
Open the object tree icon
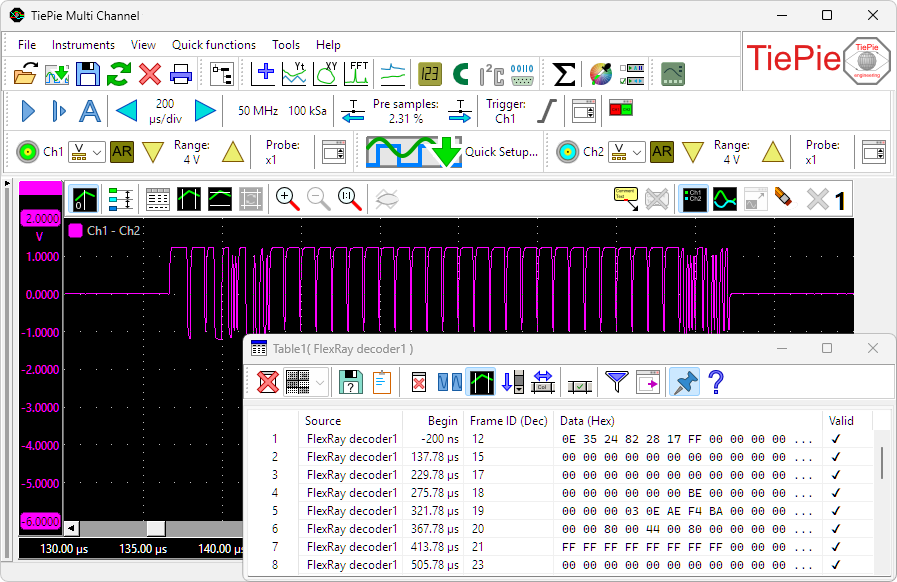221,74
